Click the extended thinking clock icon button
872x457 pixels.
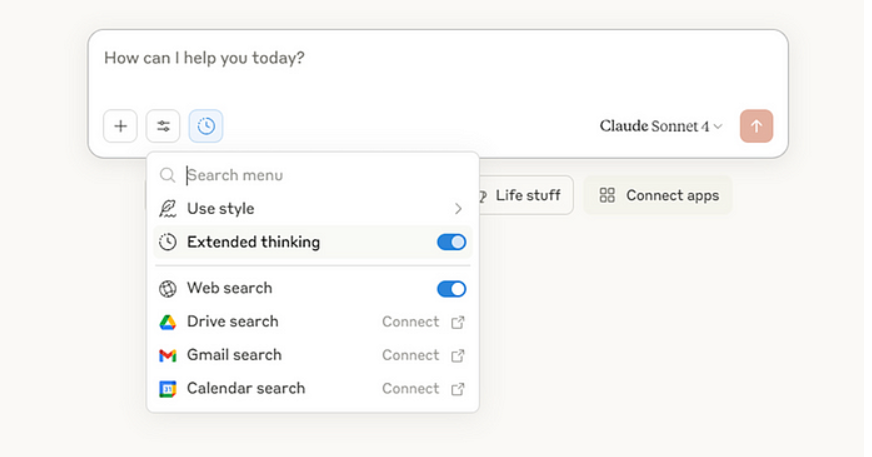click(206, 126)
